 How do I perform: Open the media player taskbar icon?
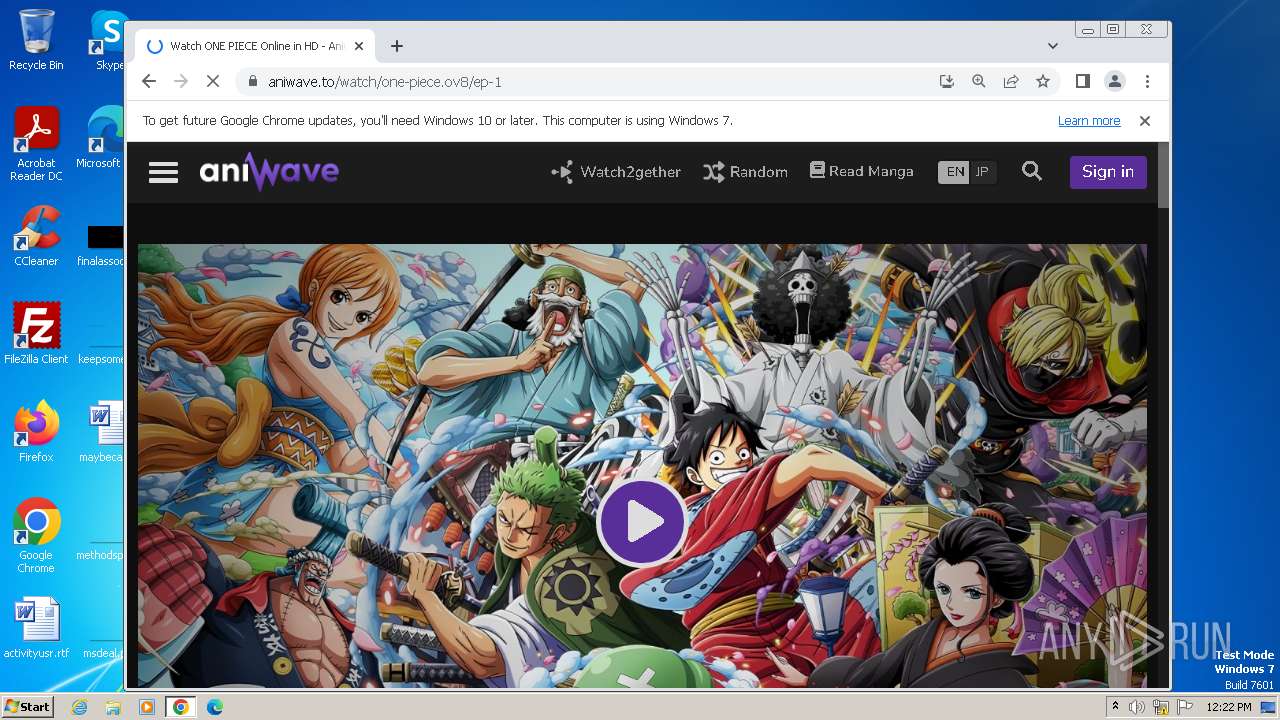pos(147,707)
